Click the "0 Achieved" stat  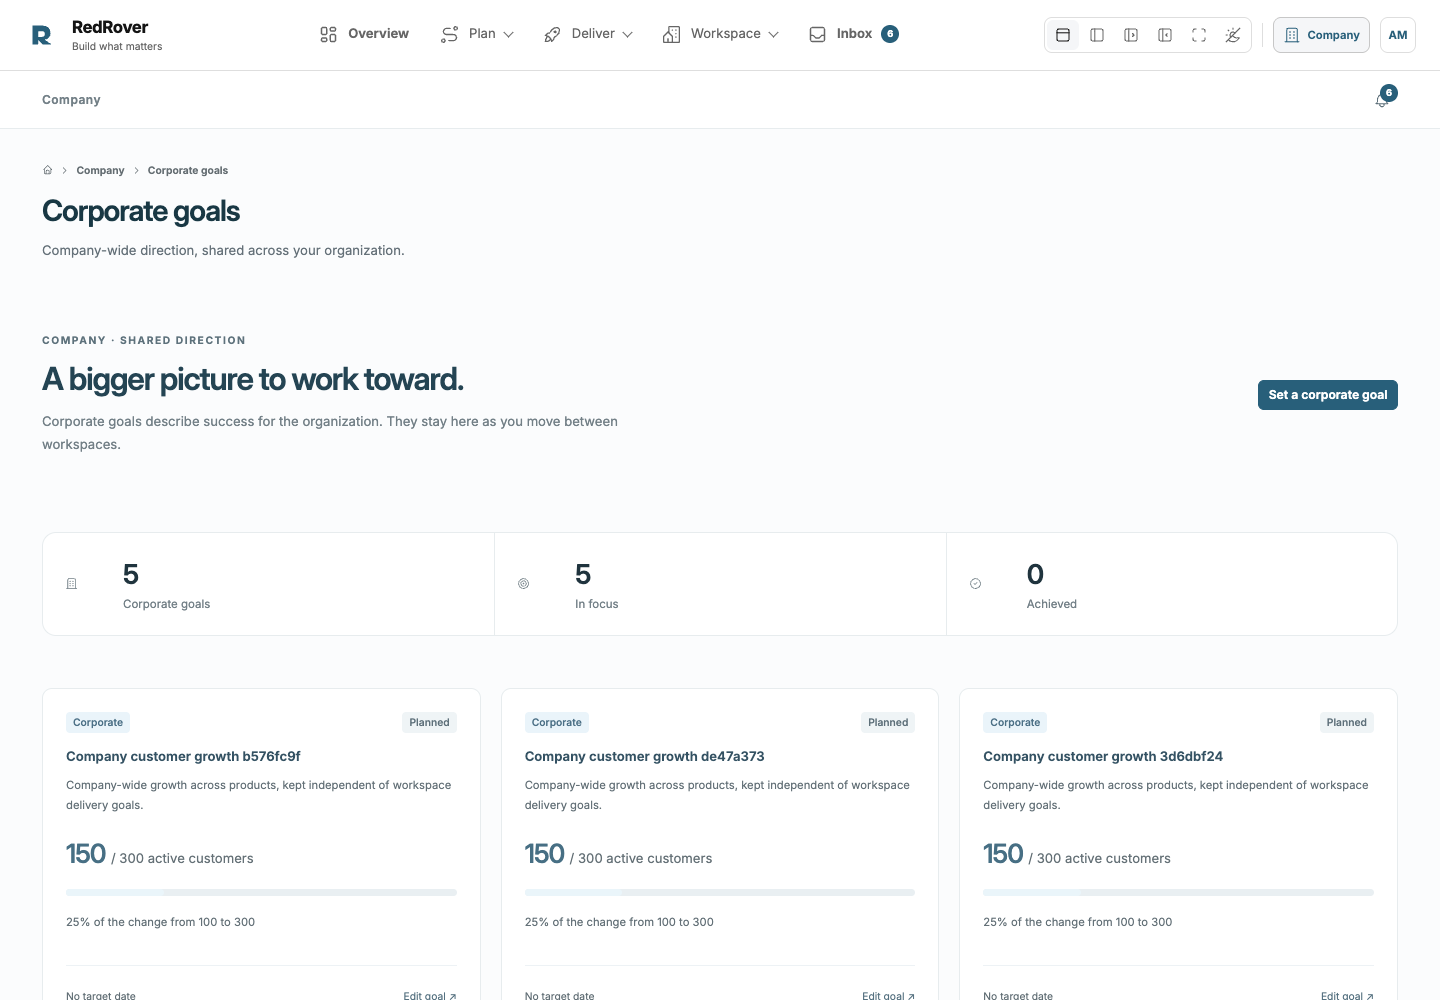click(x=1172, y=584)
